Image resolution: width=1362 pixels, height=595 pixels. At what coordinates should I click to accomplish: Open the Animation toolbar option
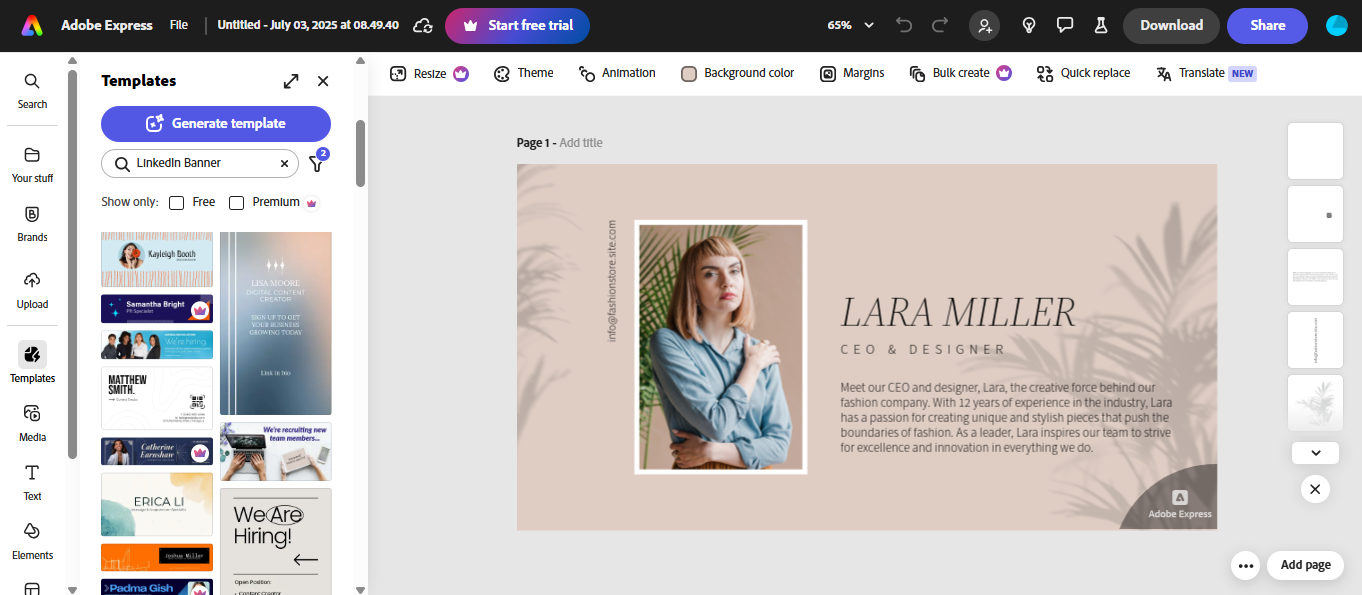[617, 73]
